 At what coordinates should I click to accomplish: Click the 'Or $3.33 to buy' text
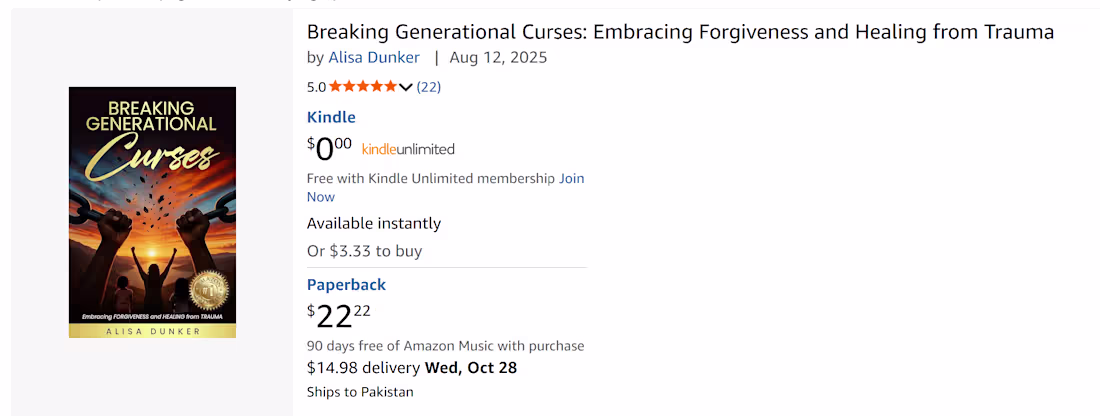click(x=365, y=251)
